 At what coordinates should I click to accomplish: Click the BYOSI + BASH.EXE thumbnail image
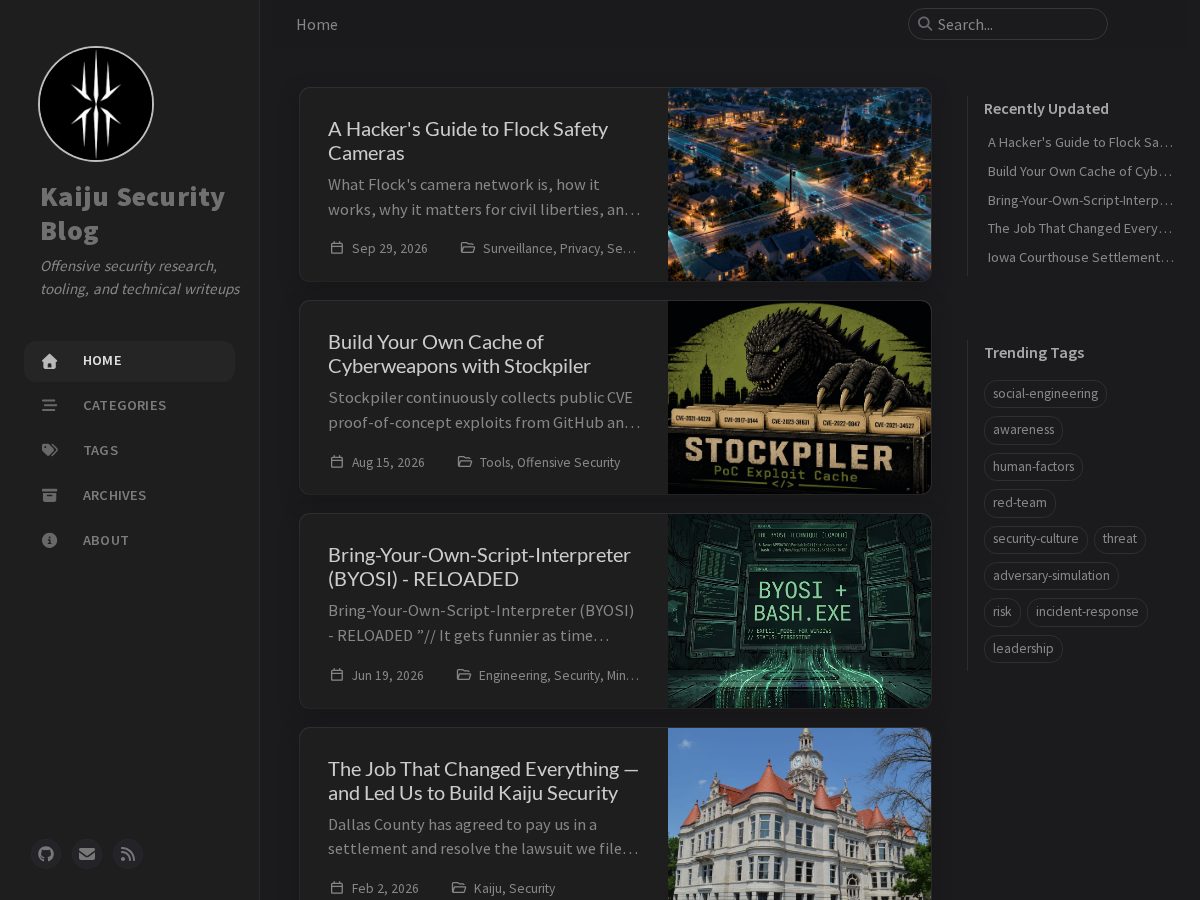(x=800, y=611)
